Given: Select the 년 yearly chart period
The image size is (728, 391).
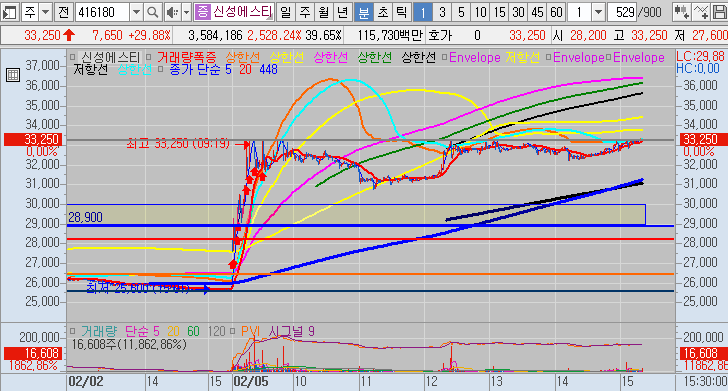Looking at the screenshot, I should pos(343,12).
